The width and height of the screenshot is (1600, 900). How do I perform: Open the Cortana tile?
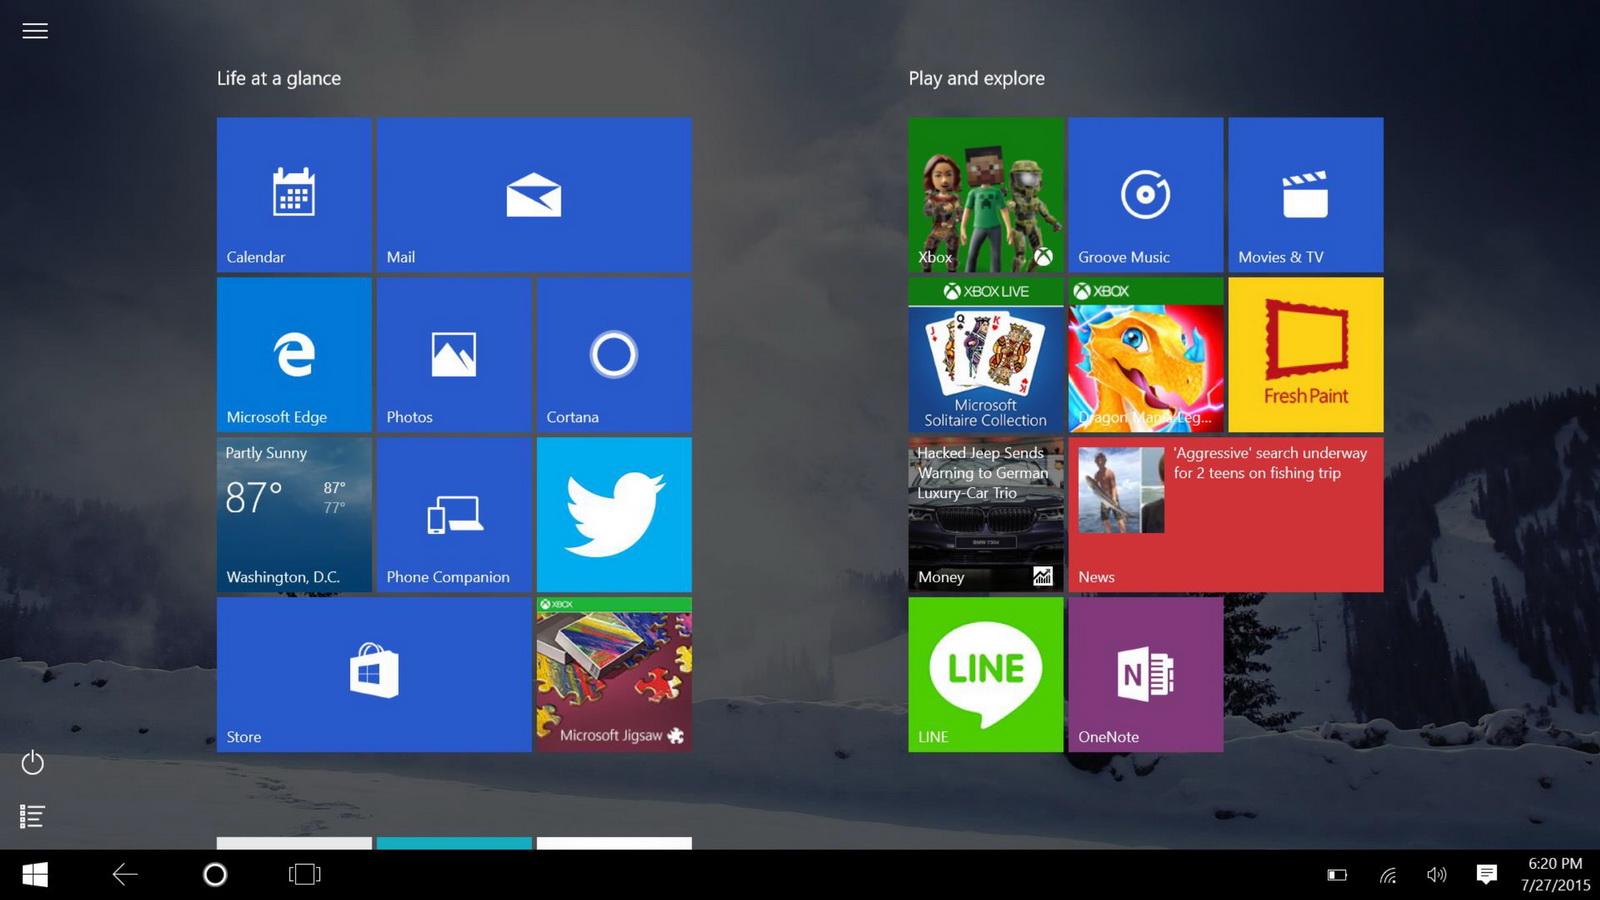coord(614,355)
